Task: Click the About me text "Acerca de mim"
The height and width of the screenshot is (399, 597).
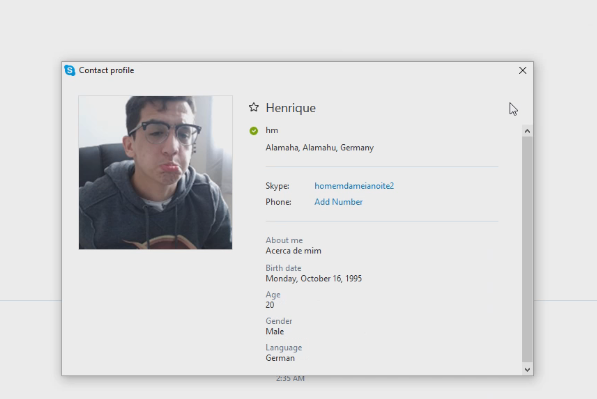Action: (x=293, y=251)
